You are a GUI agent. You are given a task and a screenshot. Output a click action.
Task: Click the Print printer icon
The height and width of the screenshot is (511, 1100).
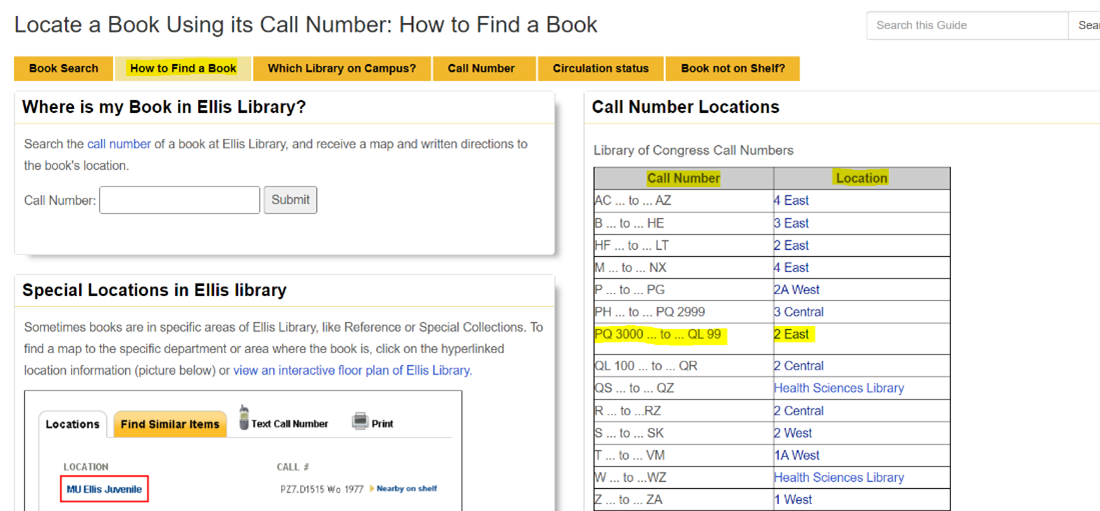click(x=360, y=422)
